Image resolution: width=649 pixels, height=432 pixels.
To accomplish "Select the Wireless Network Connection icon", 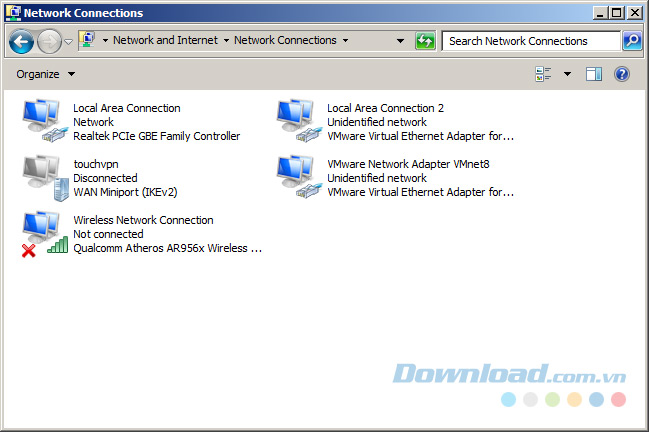I will pyautogui.click(x=45, y=234).
